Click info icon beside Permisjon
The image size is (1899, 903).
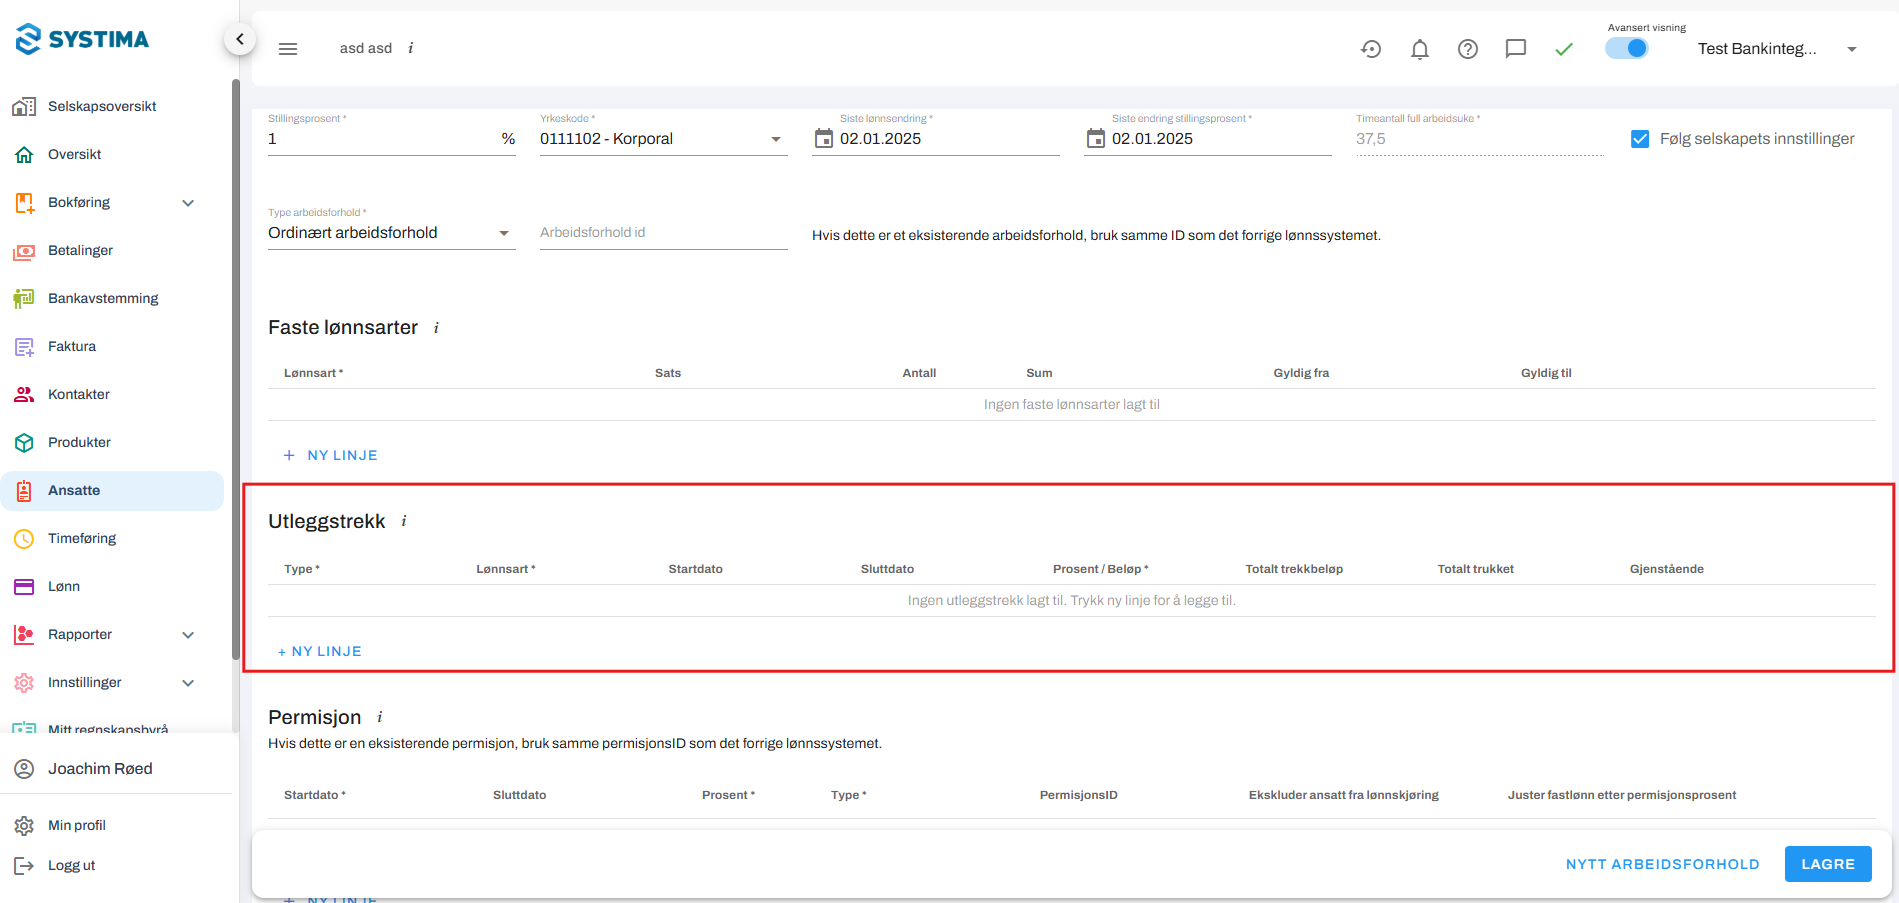click(x=380, y=717)
